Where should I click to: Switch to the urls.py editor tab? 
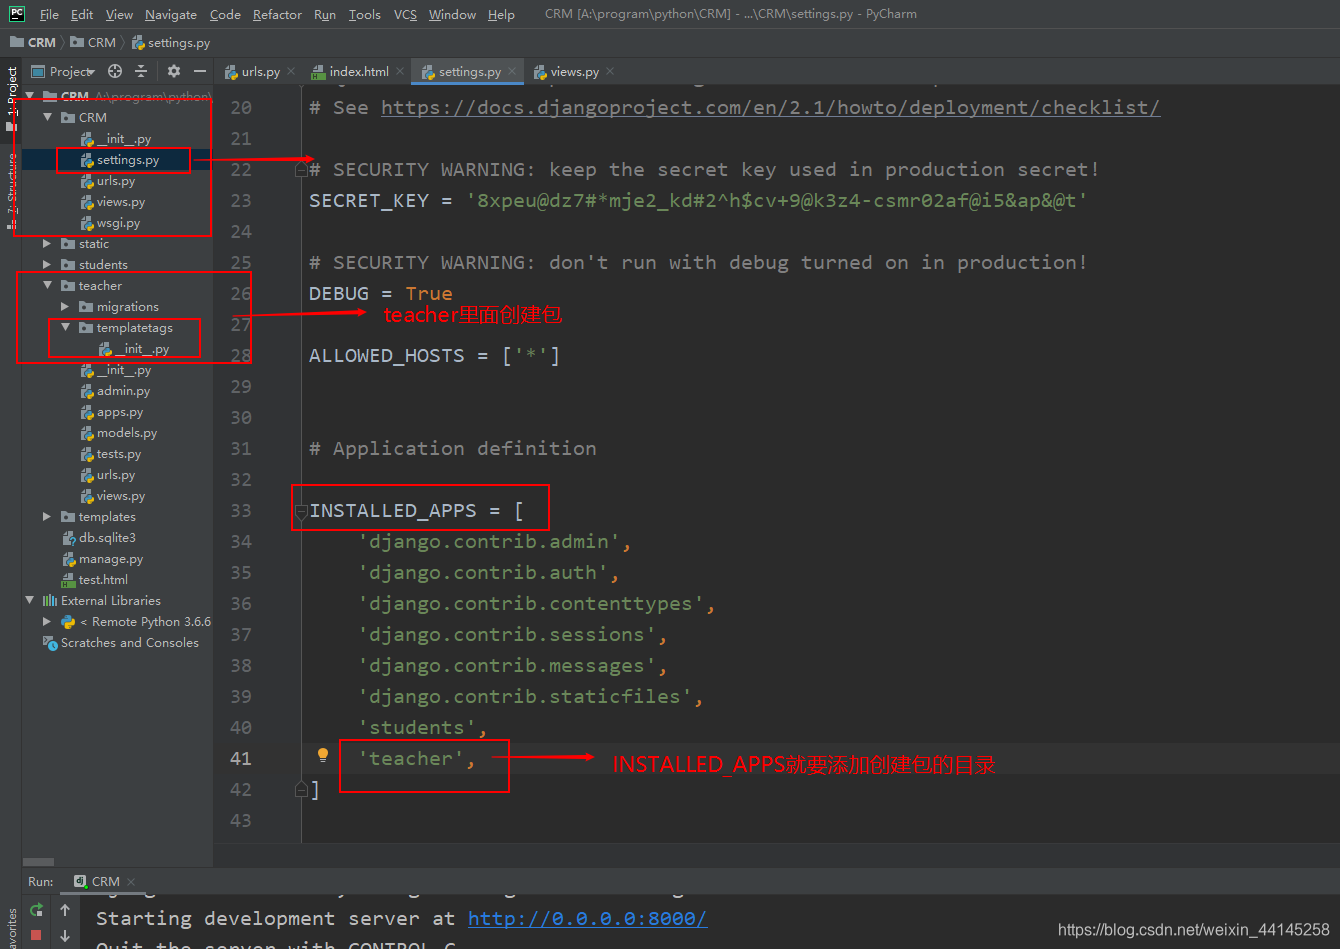pyautogui.click(x=260, y=72)
